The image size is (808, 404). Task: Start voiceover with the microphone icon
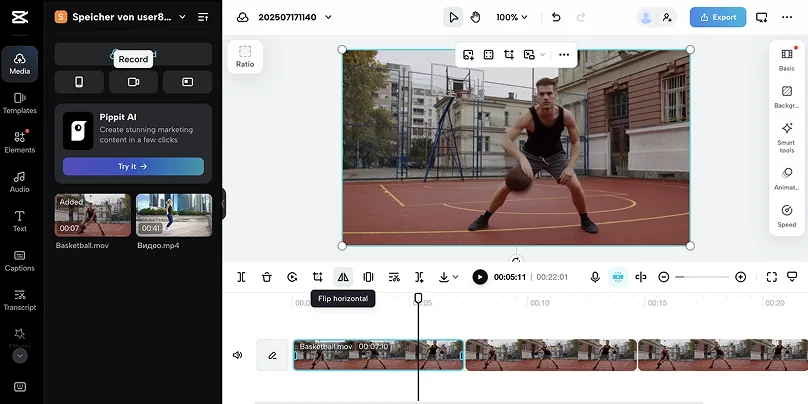(x=595, y=277)
